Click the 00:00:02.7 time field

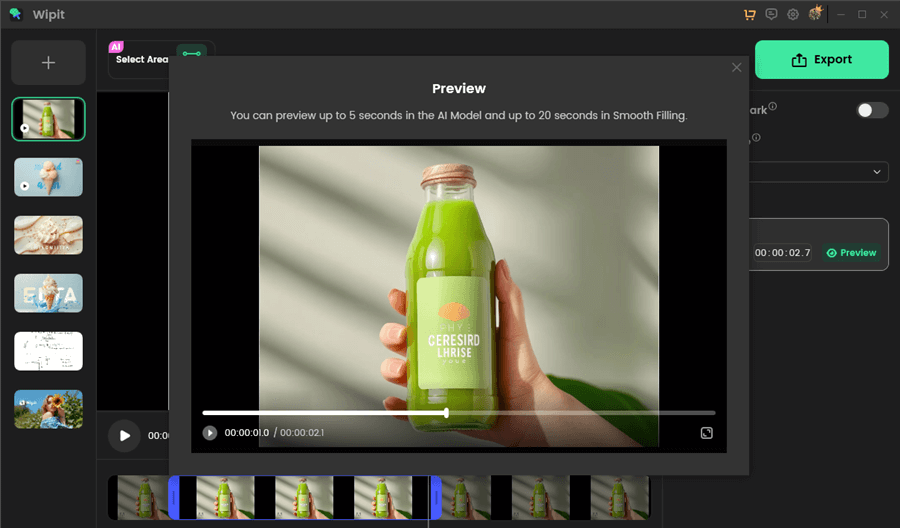782,253
